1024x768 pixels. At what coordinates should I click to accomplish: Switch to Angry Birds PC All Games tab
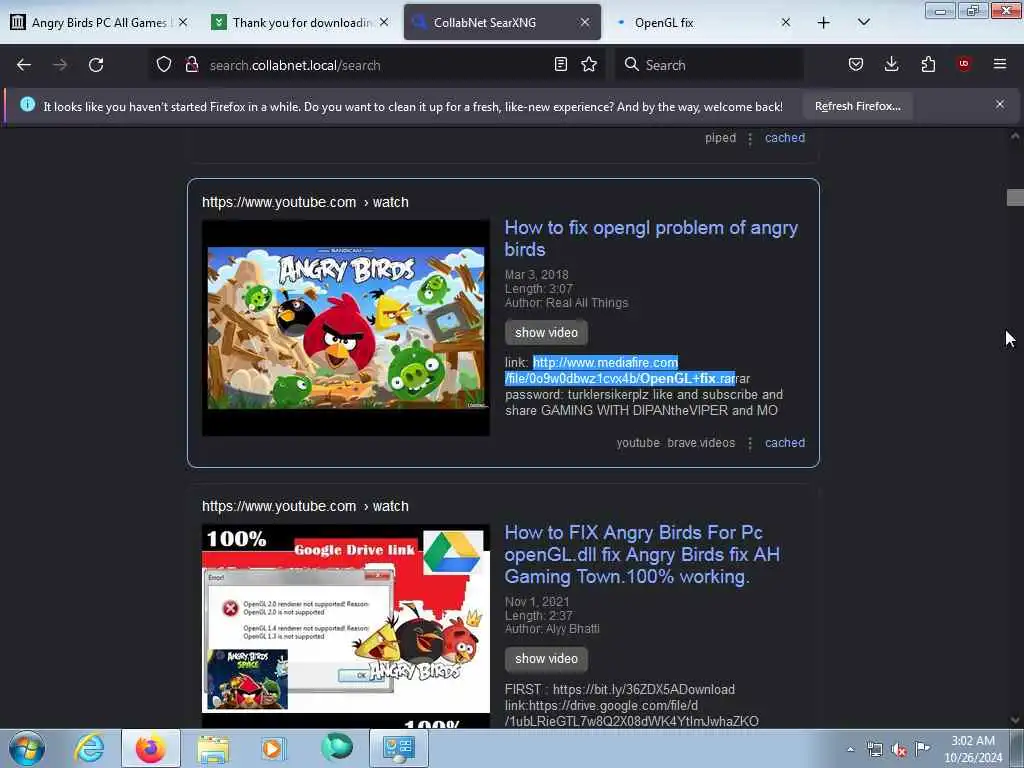tap(98, 23)
